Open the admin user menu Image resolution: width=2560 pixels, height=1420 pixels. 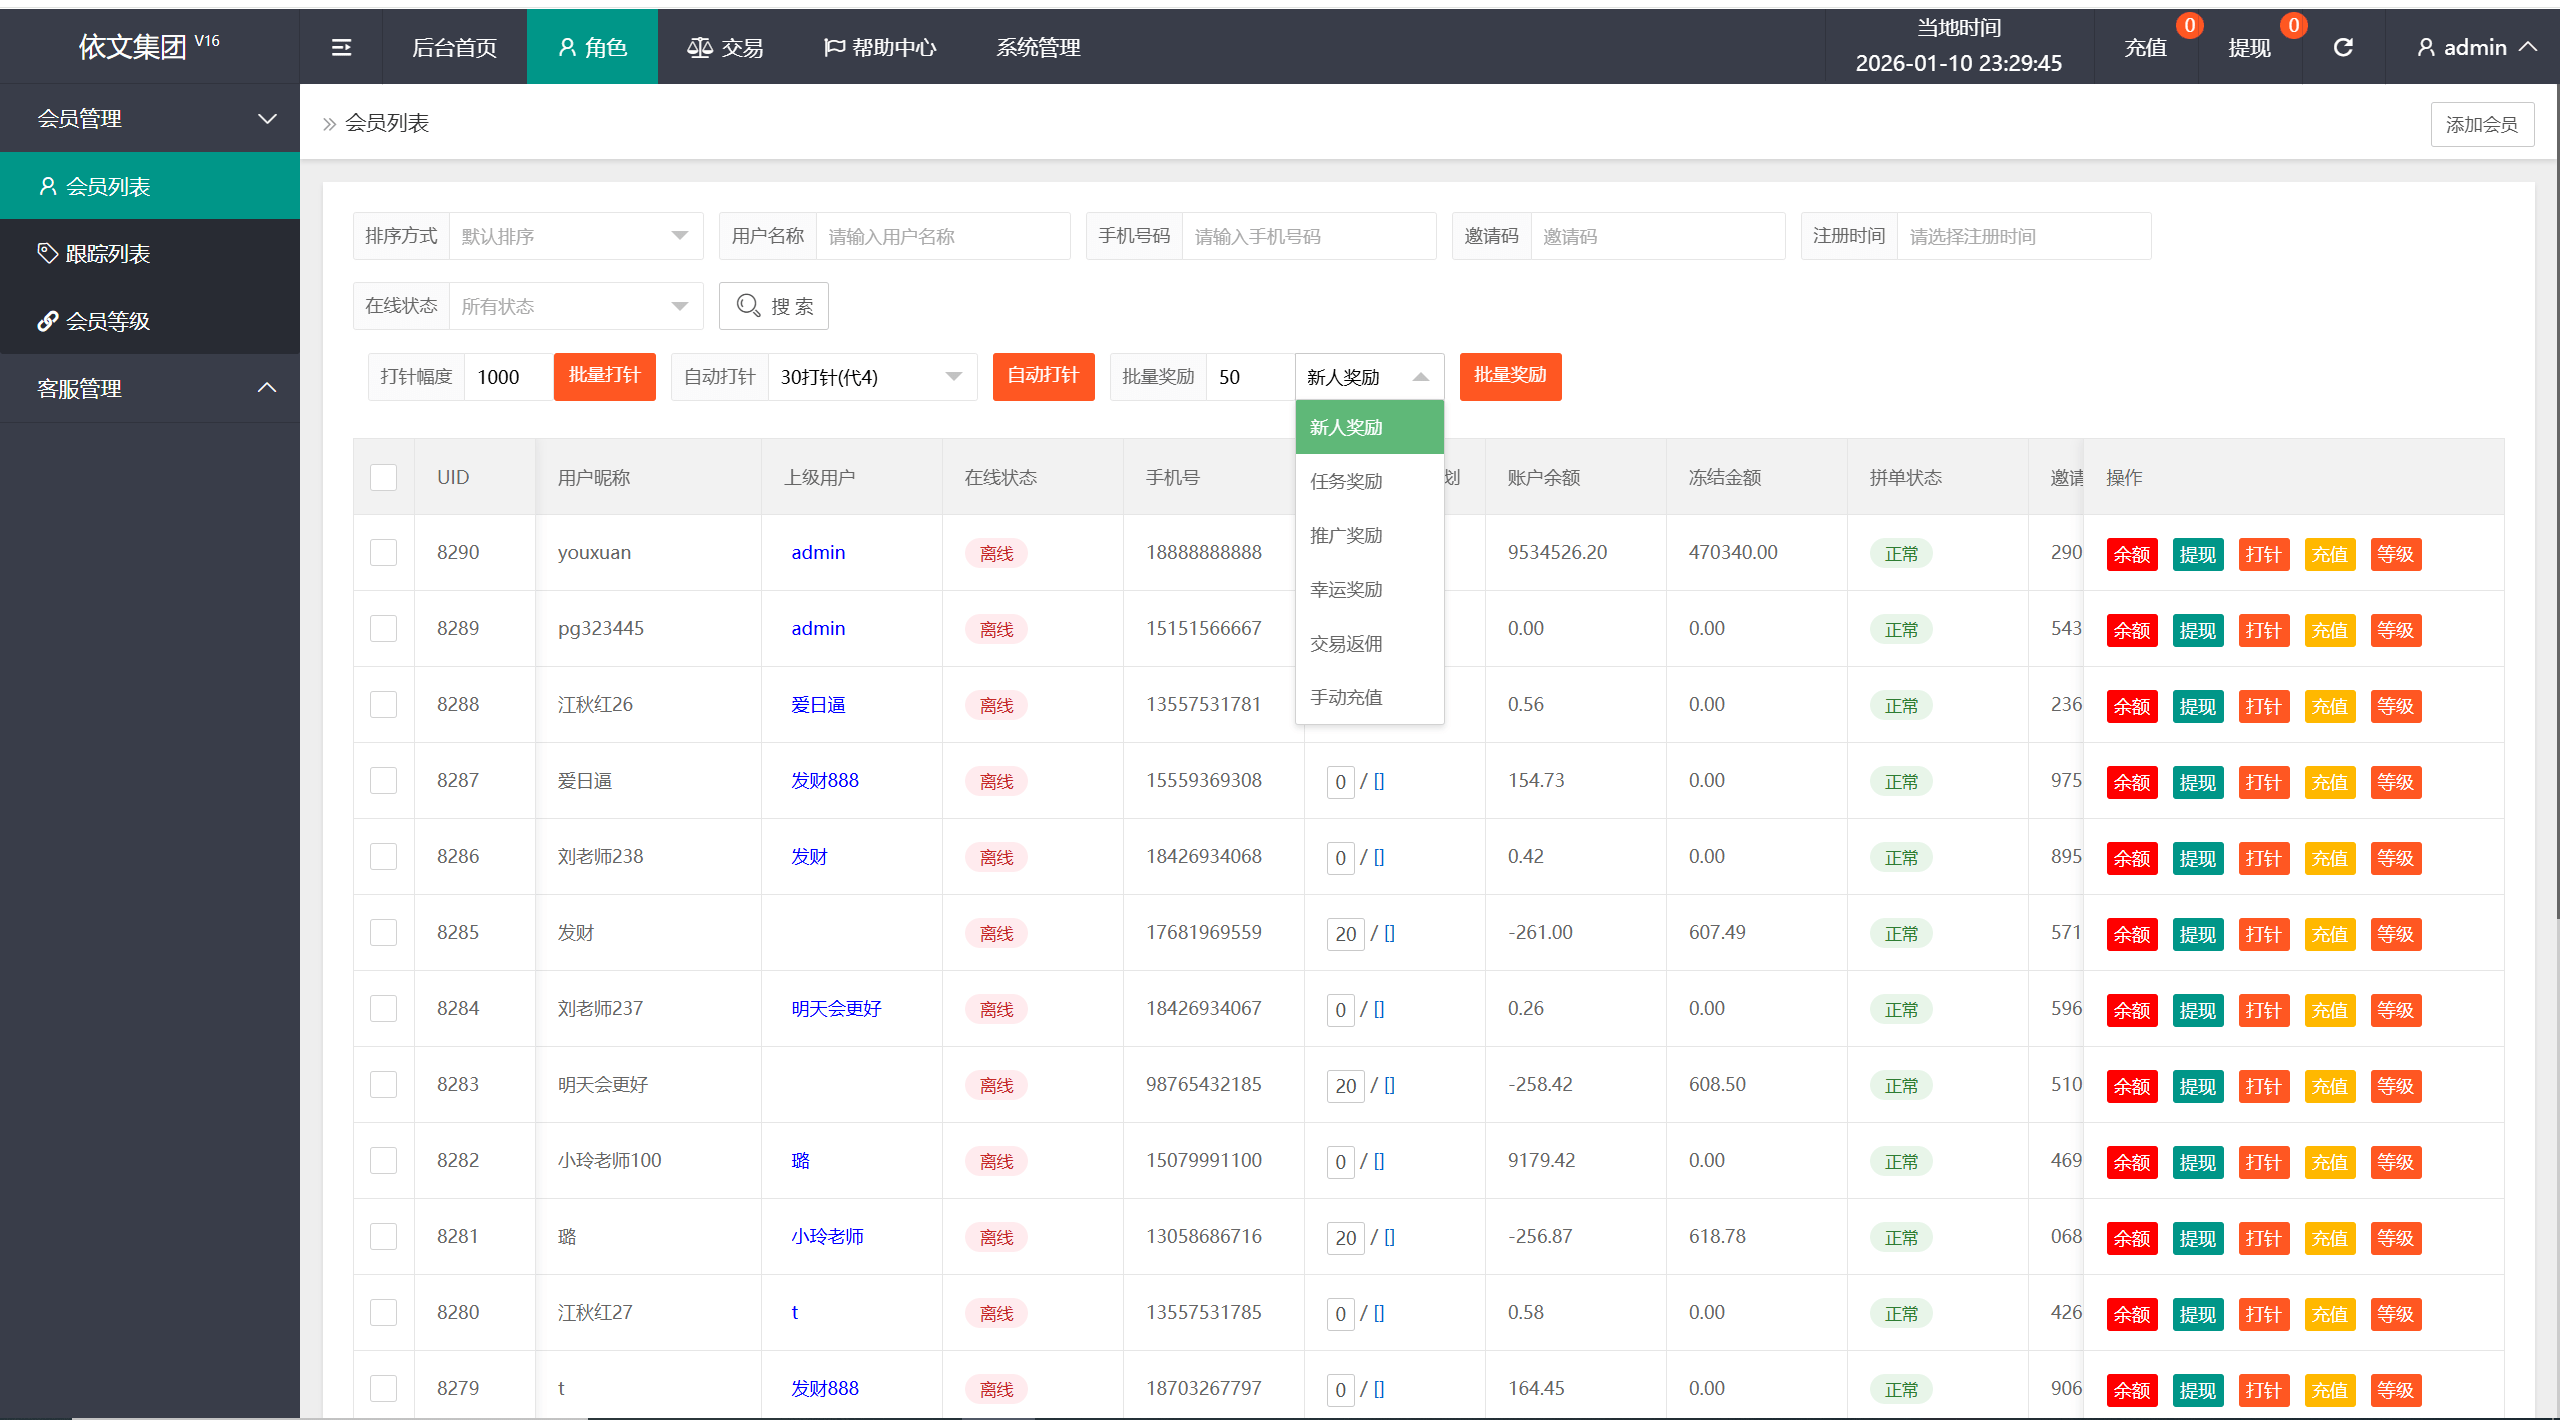(2476, 47)
